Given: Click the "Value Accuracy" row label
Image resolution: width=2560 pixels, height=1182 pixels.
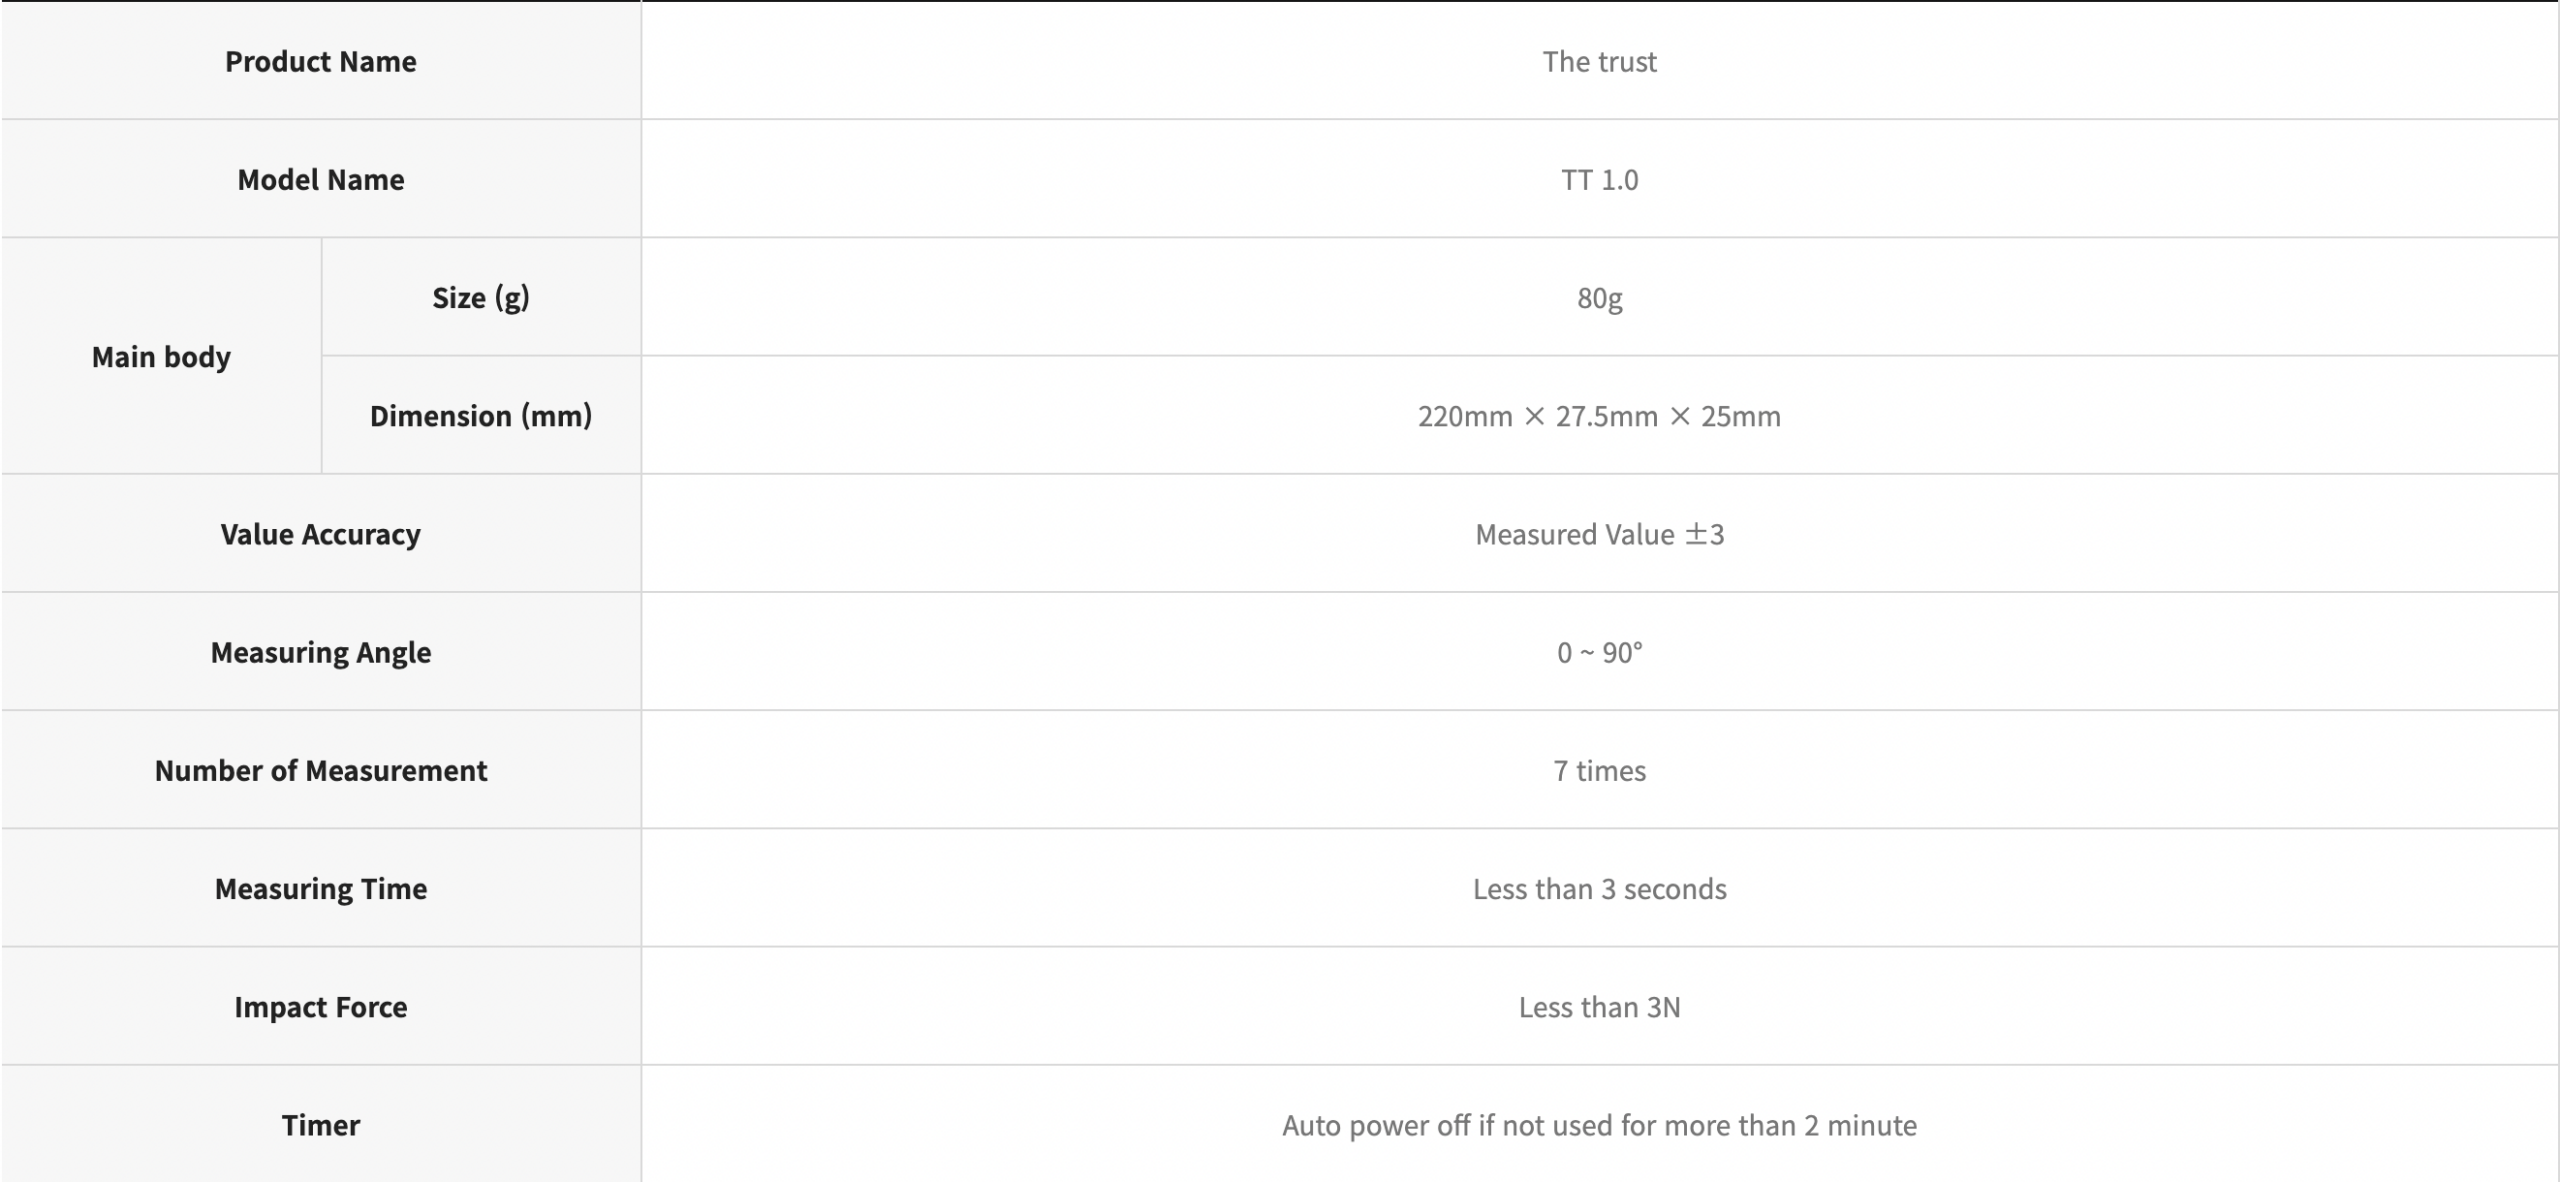Looking at the screenshot, I should tap(320, 534).
